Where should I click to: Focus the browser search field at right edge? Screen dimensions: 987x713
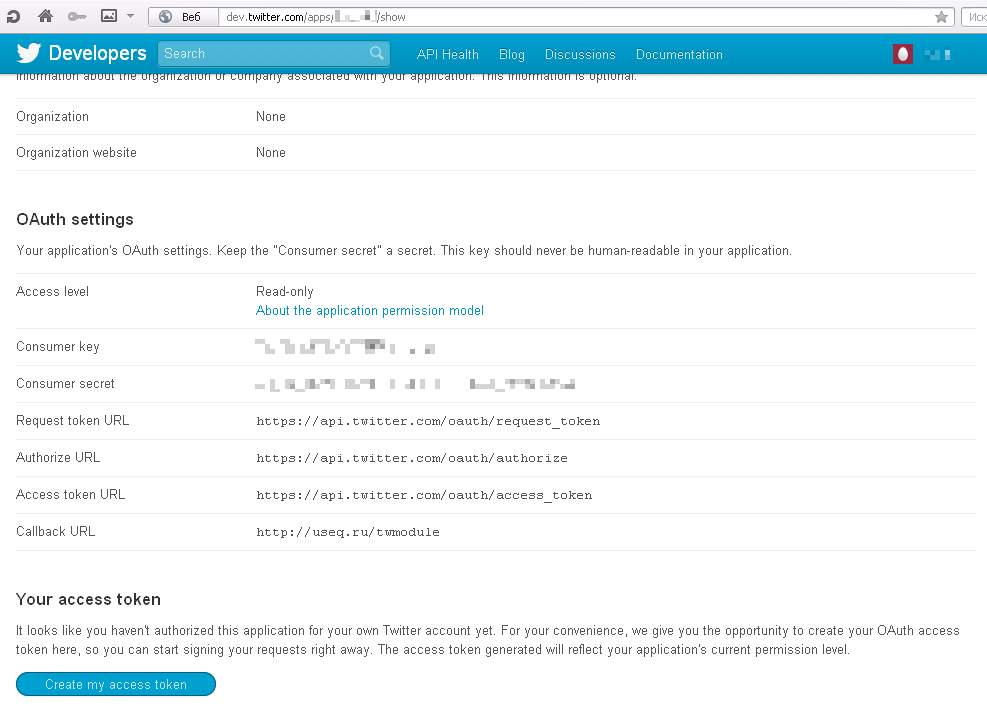tap(974, 17)
